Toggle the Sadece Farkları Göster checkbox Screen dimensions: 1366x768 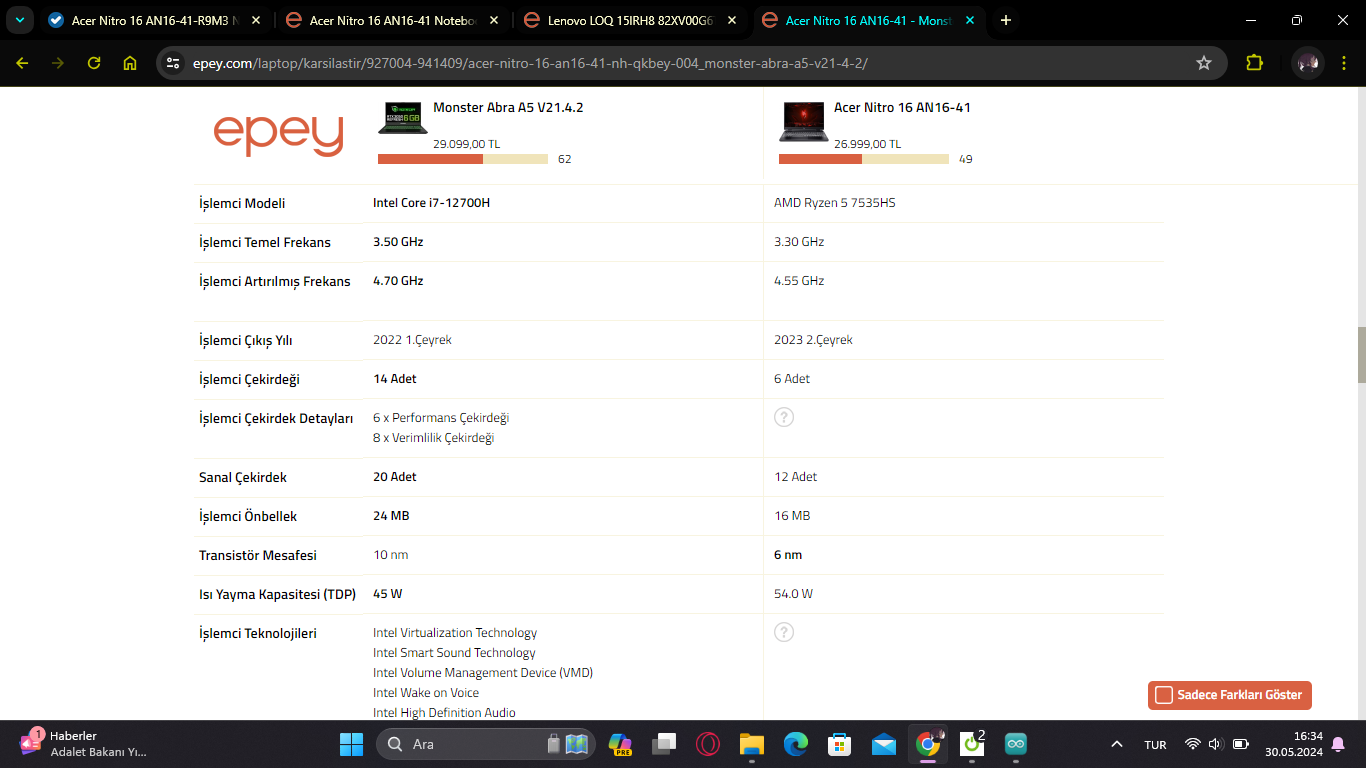click(1164, 695)
